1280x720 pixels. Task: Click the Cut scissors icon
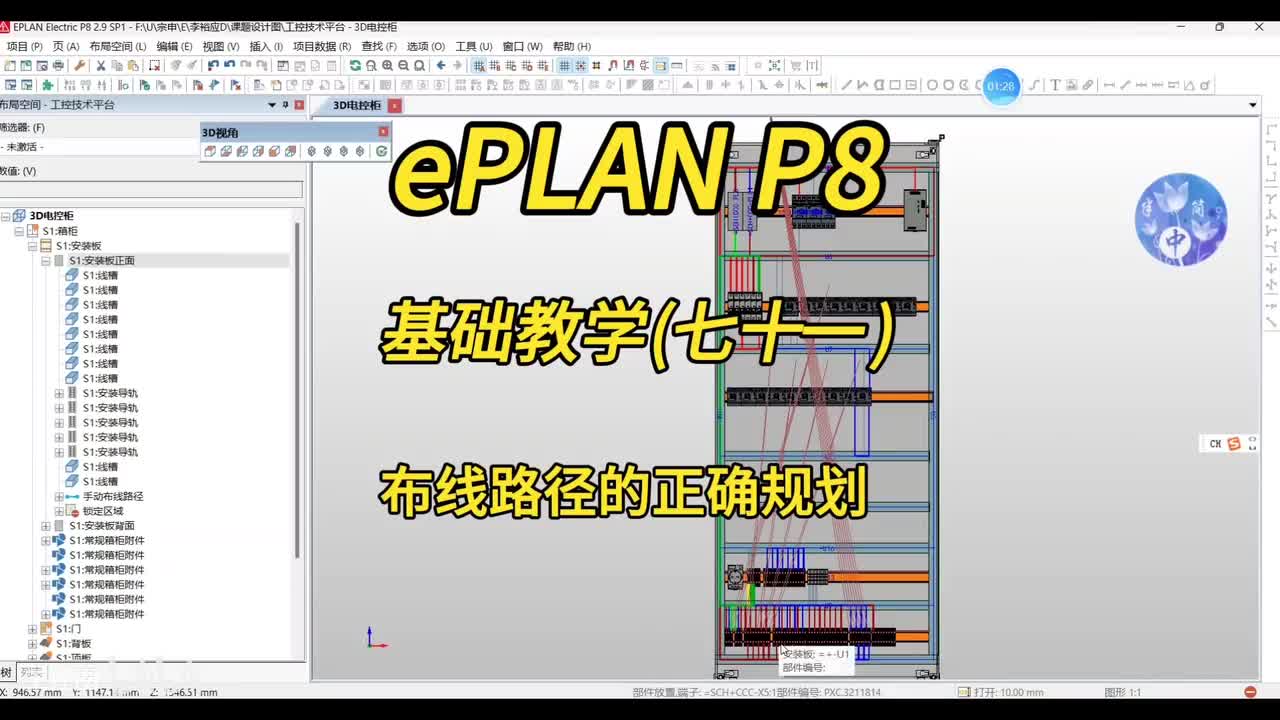101,65
